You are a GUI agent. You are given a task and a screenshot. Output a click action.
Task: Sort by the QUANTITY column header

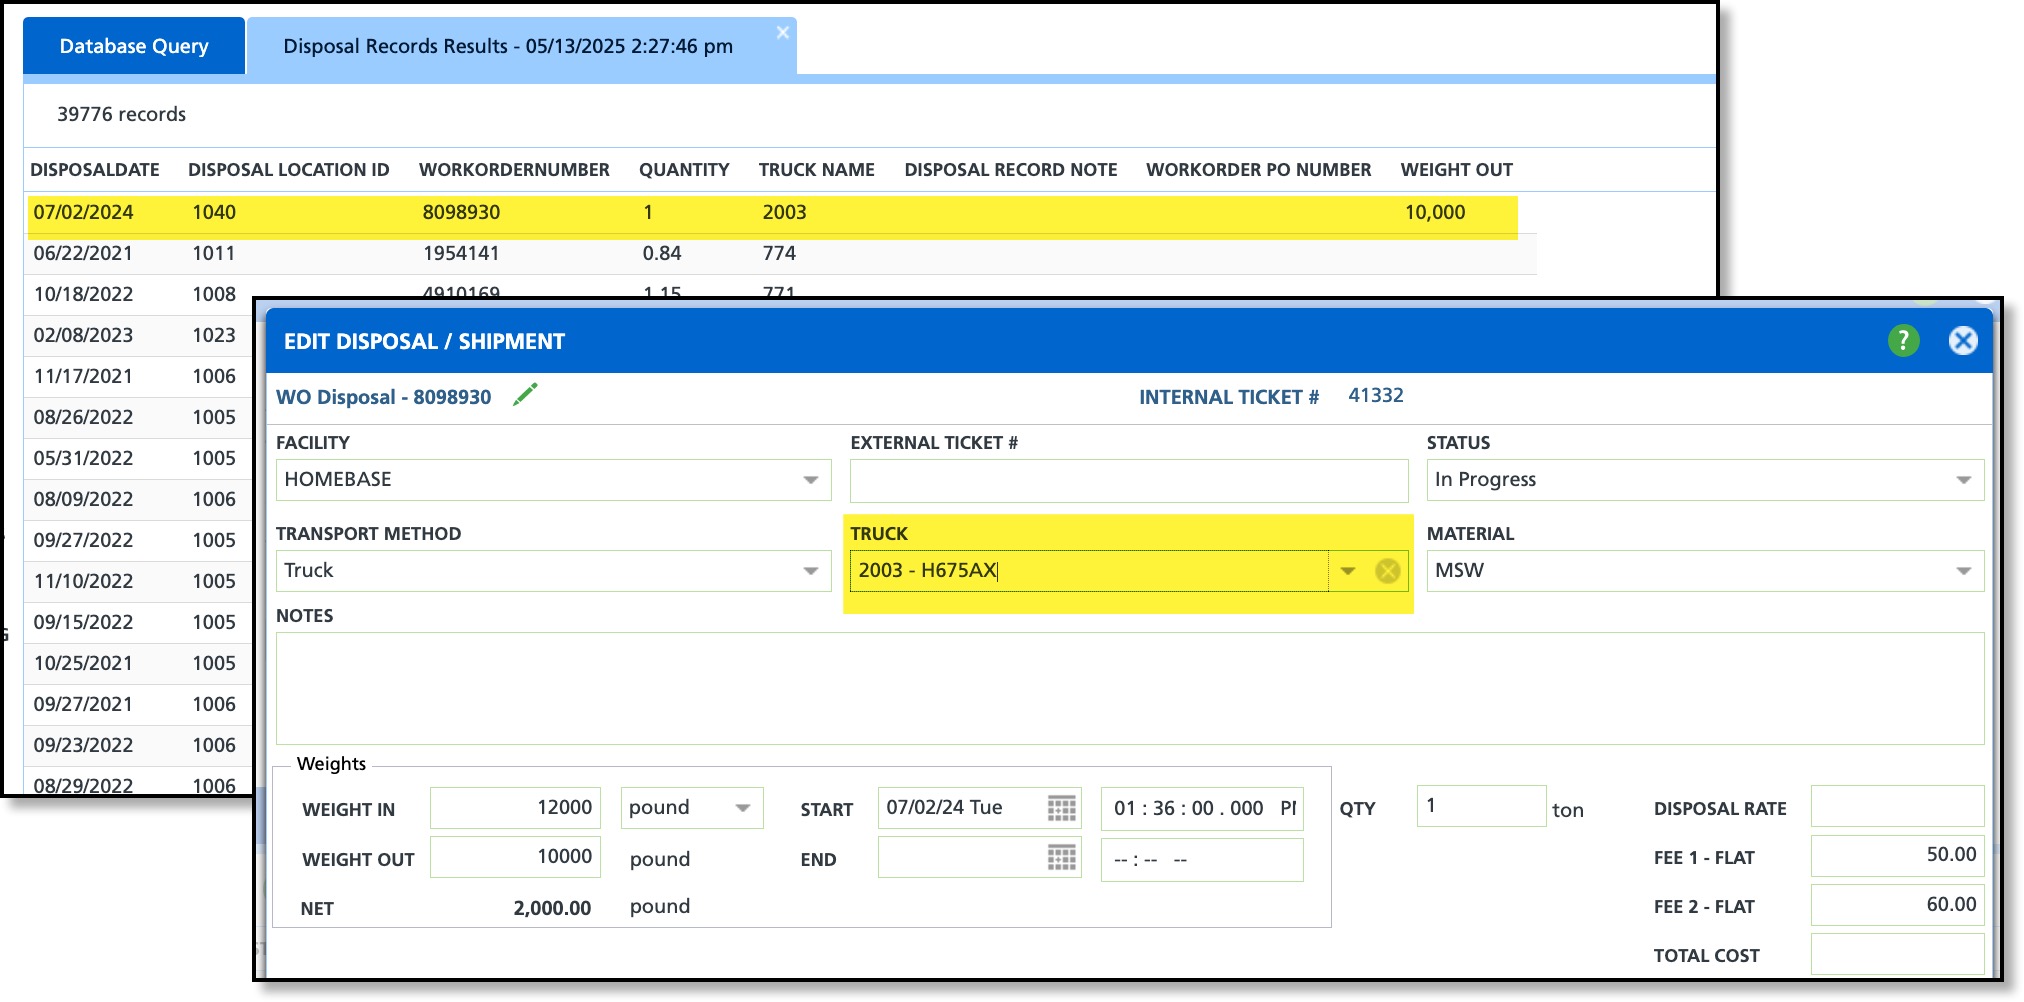(x=684, y=170)
